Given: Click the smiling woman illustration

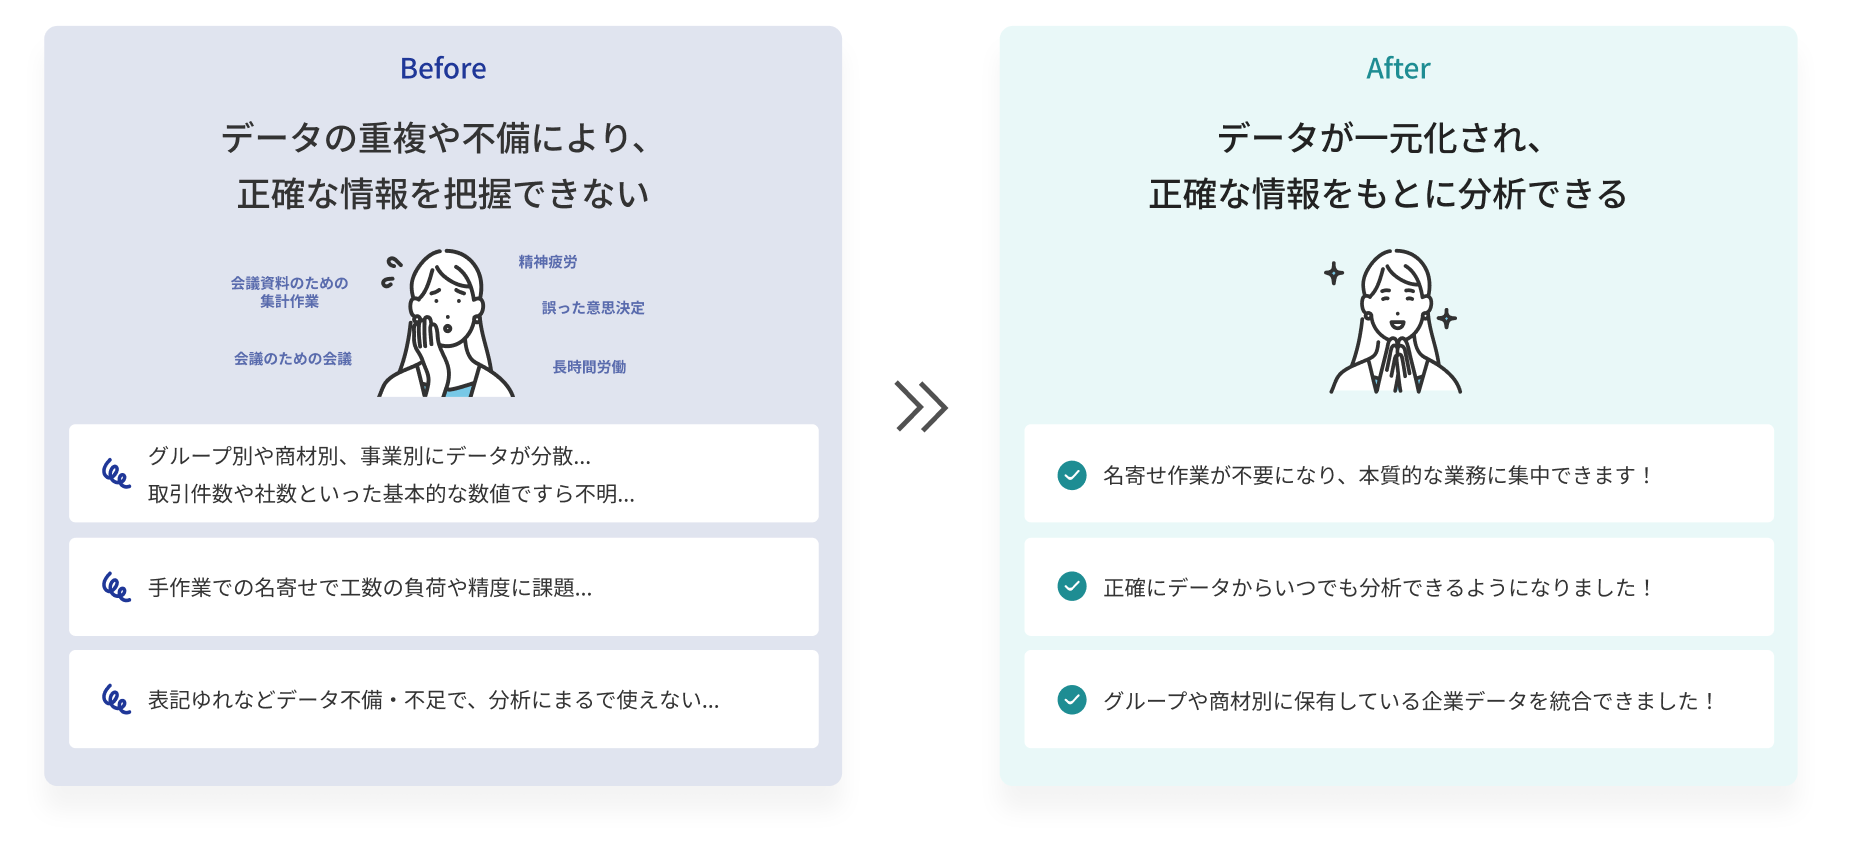Looking at the screenshot, I should 1395,322.
